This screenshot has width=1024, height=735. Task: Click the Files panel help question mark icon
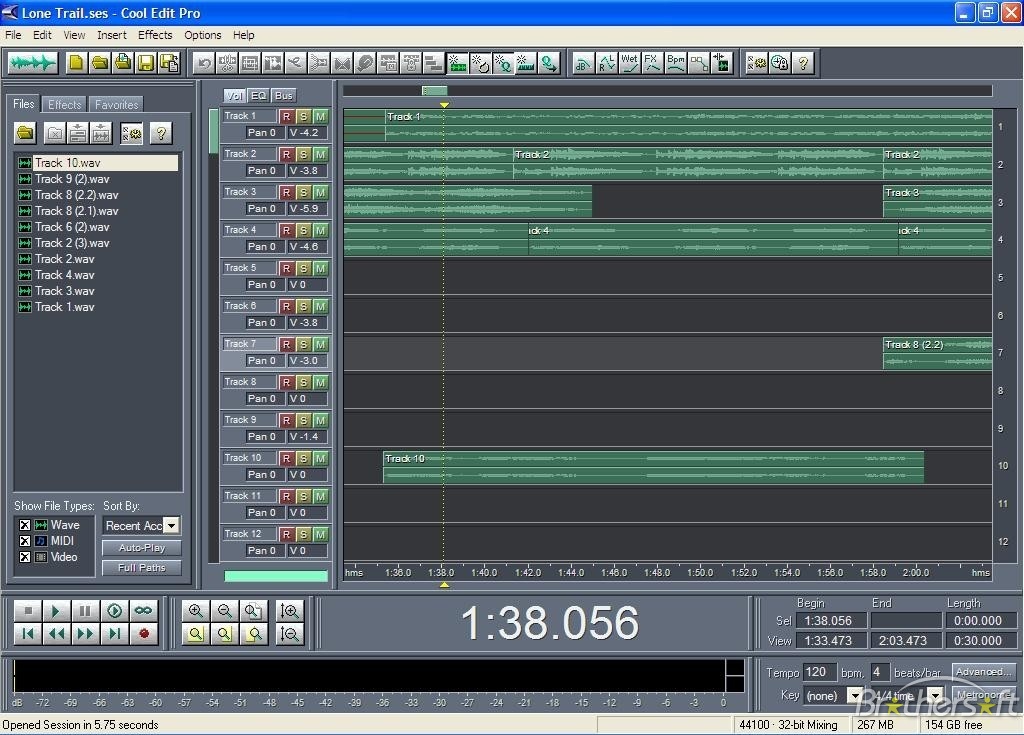(161, 133)
